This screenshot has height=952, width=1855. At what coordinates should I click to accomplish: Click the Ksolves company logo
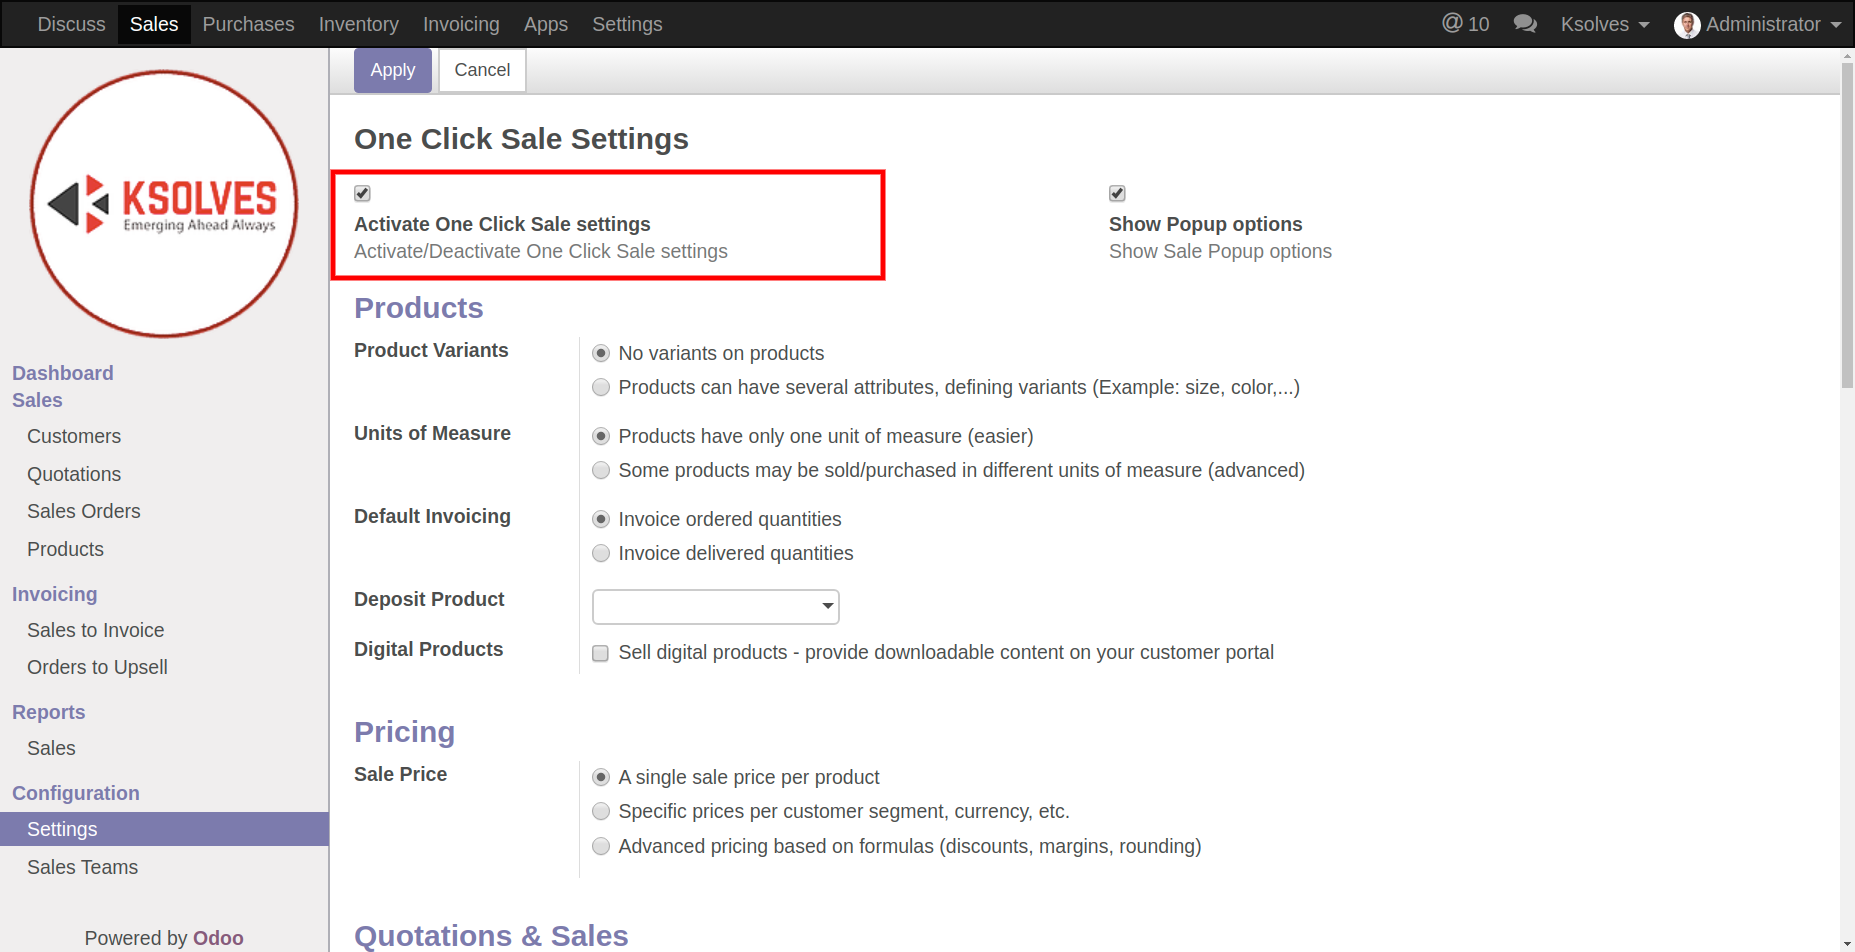tap(164, 204)
